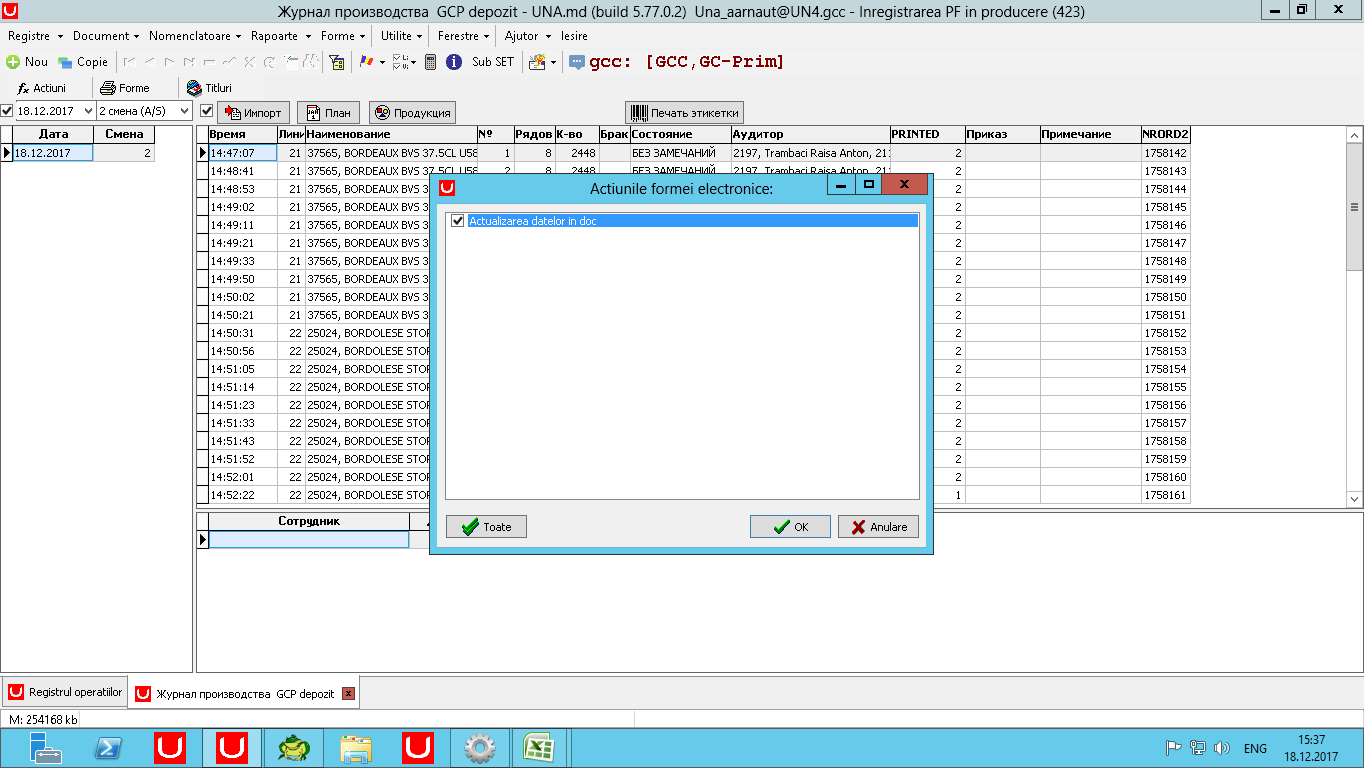
Task: Click the blue info icon
Action: [453, 62]
